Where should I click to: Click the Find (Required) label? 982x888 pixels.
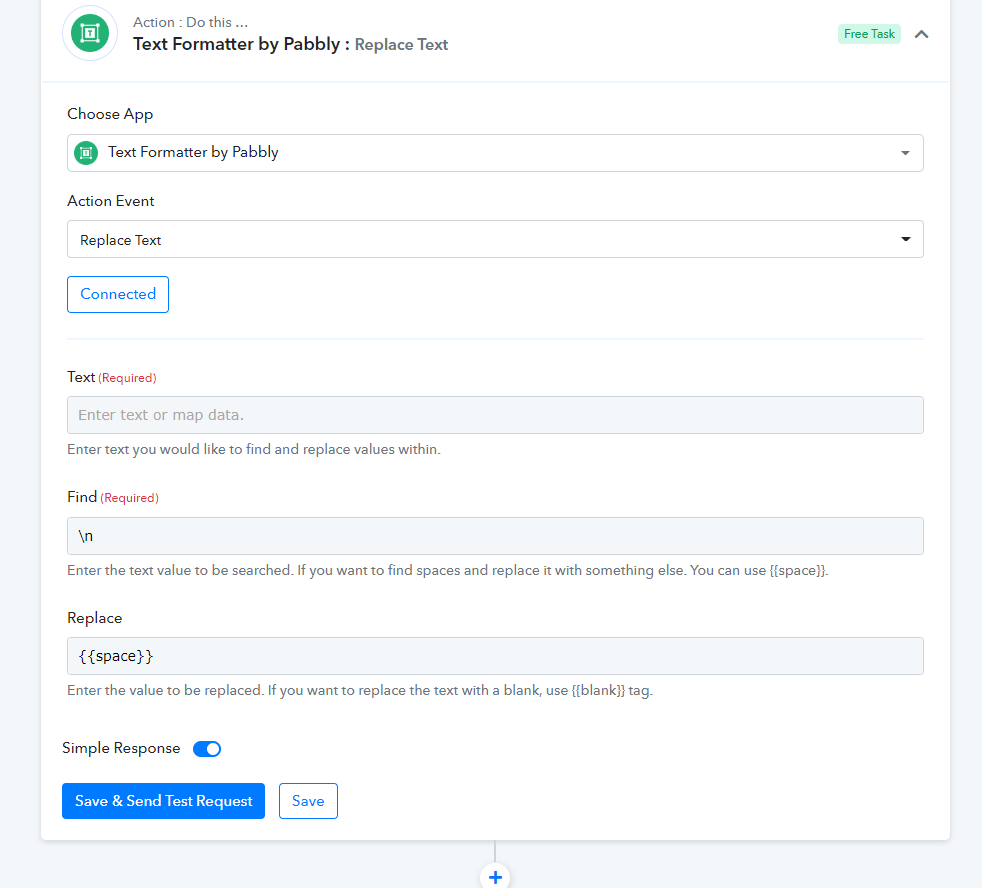[113, 497]
